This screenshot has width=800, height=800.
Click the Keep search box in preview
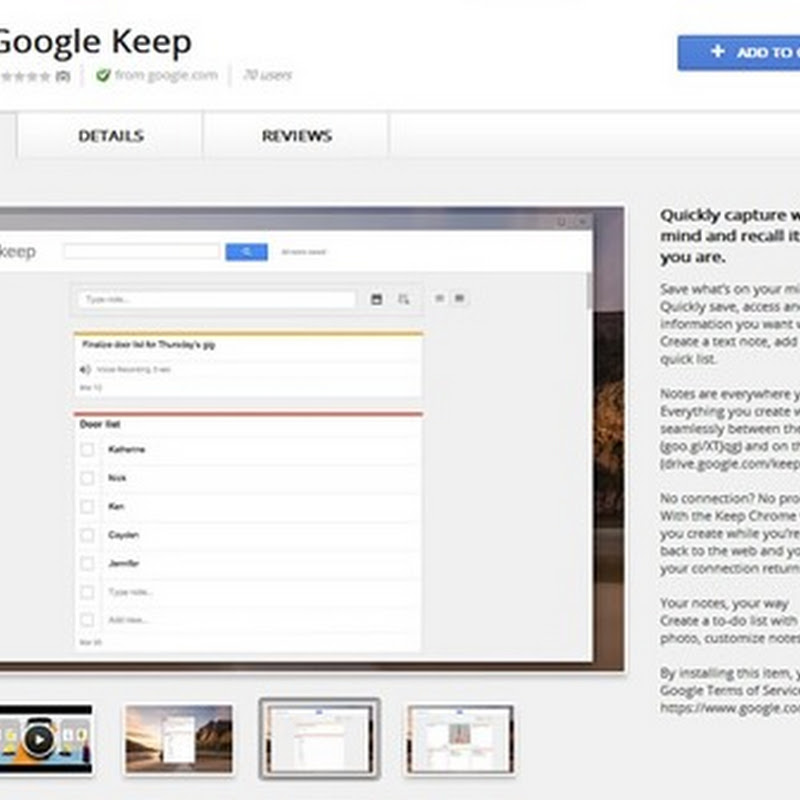(142, 251)
